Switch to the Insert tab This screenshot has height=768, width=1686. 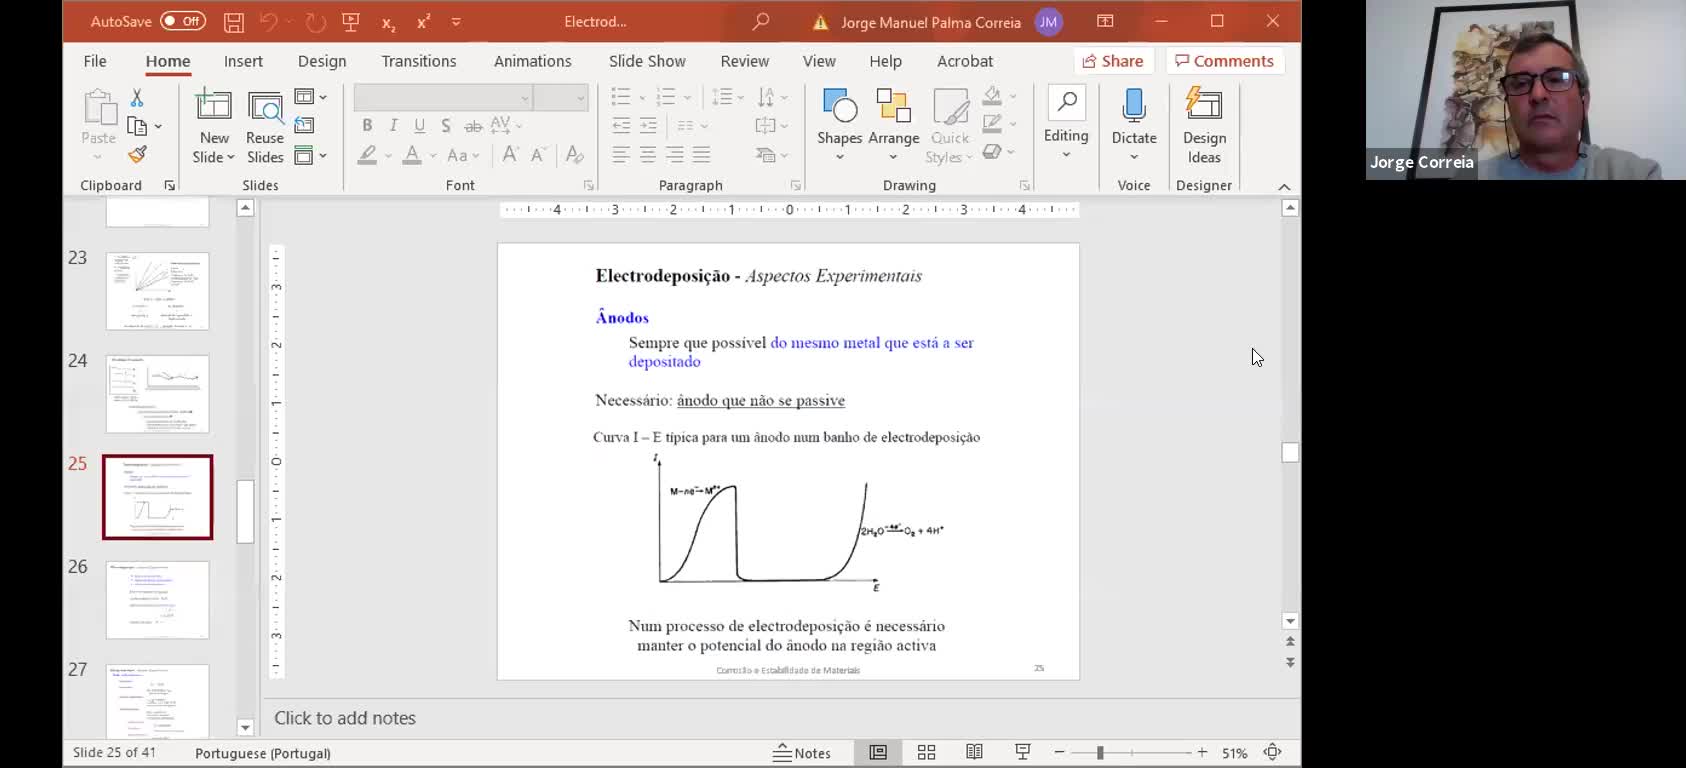(x=243, y=61)
